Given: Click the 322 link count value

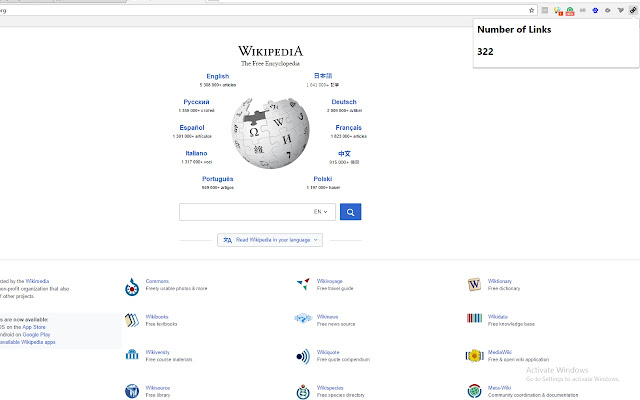Looking at the screenshot, I should (485, 52).
